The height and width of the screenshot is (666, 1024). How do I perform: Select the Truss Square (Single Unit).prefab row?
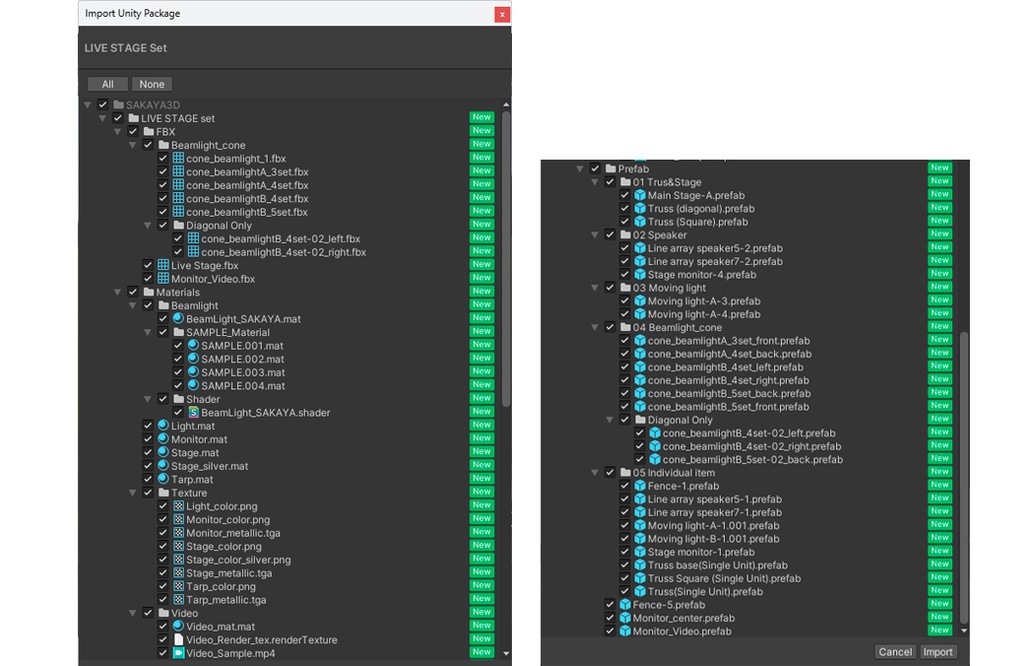tap(755, 579)
